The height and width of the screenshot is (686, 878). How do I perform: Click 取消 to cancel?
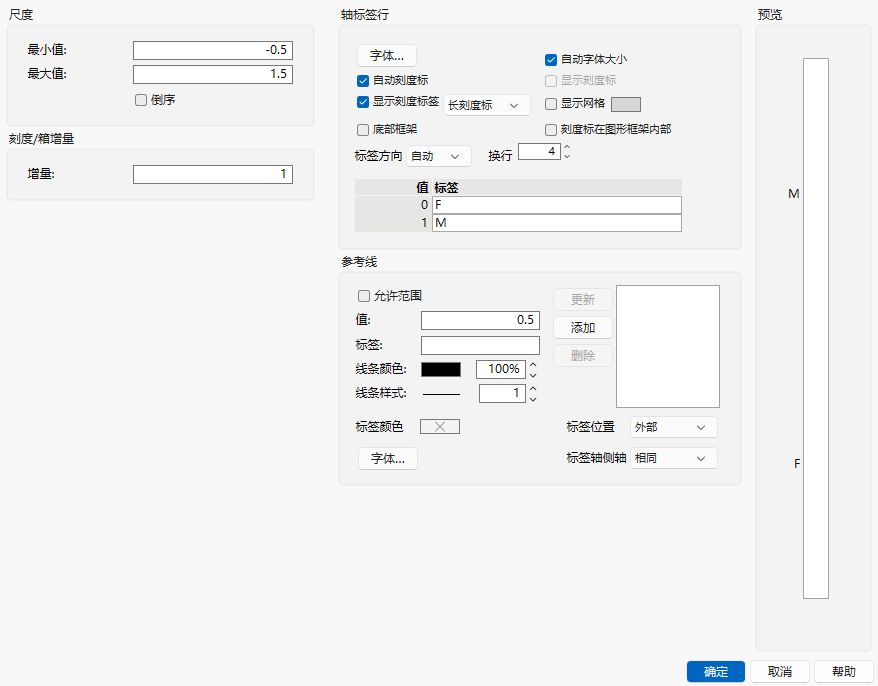[779, 671]
